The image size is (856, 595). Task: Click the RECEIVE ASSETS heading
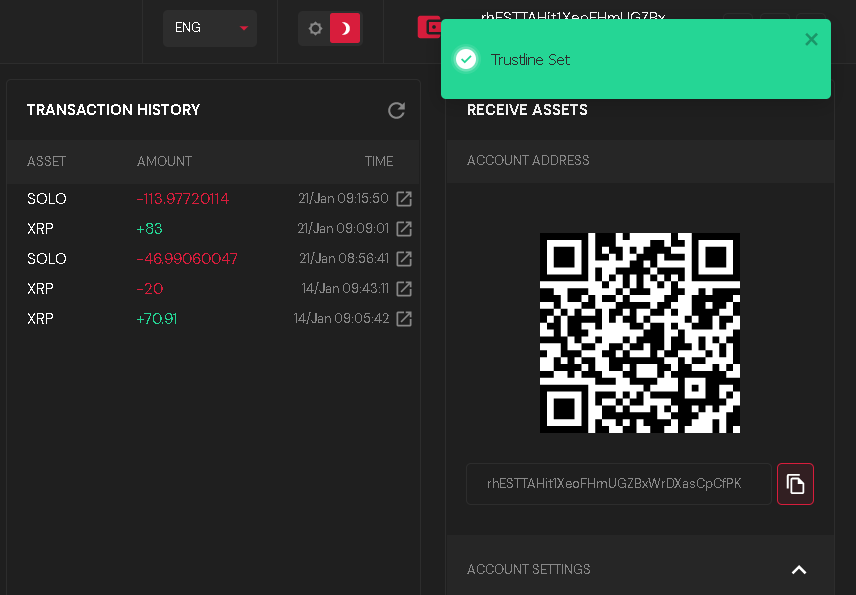527,110
